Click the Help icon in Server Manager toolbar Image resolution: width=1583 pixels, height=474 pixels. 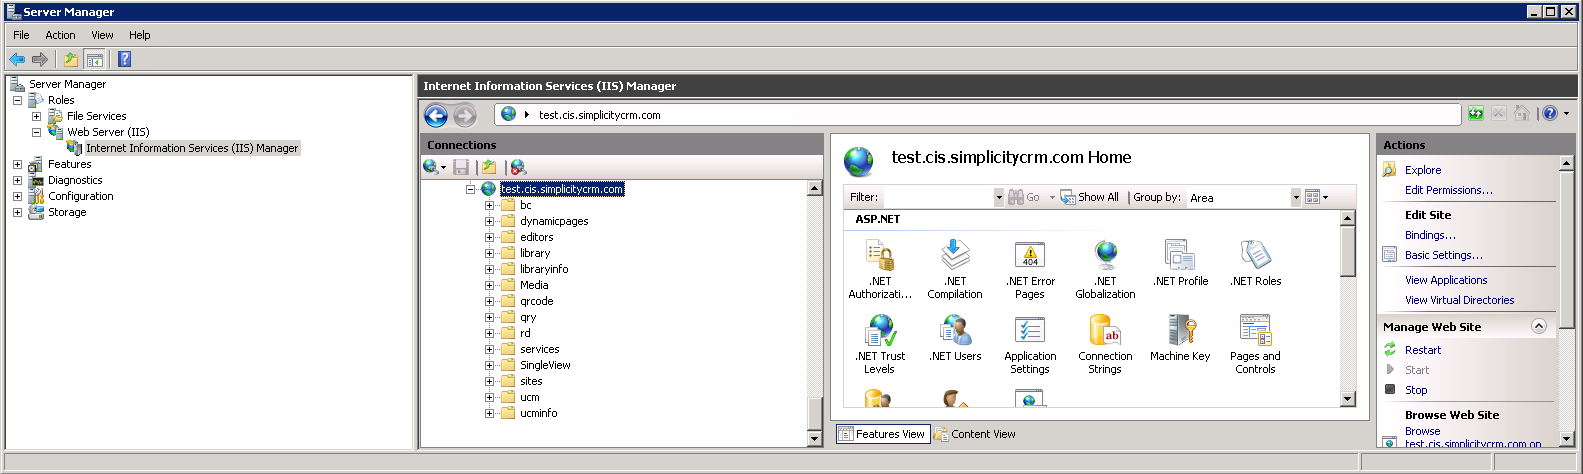[124, 59]
